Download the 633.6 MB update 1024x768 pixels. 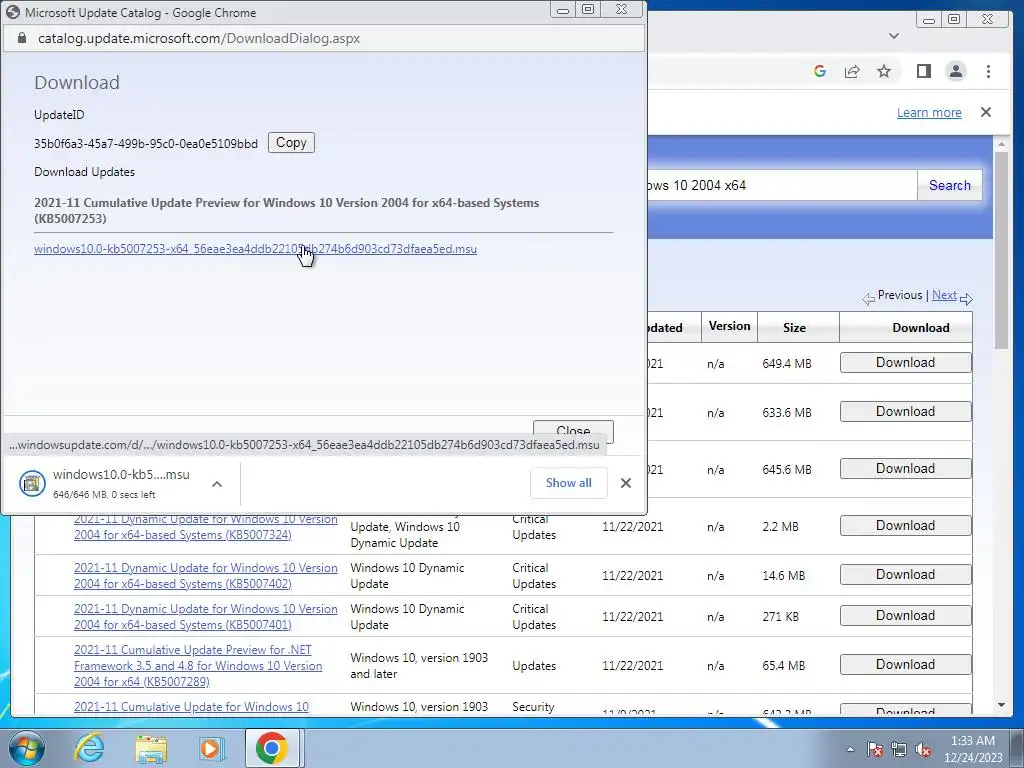[905, 411]
